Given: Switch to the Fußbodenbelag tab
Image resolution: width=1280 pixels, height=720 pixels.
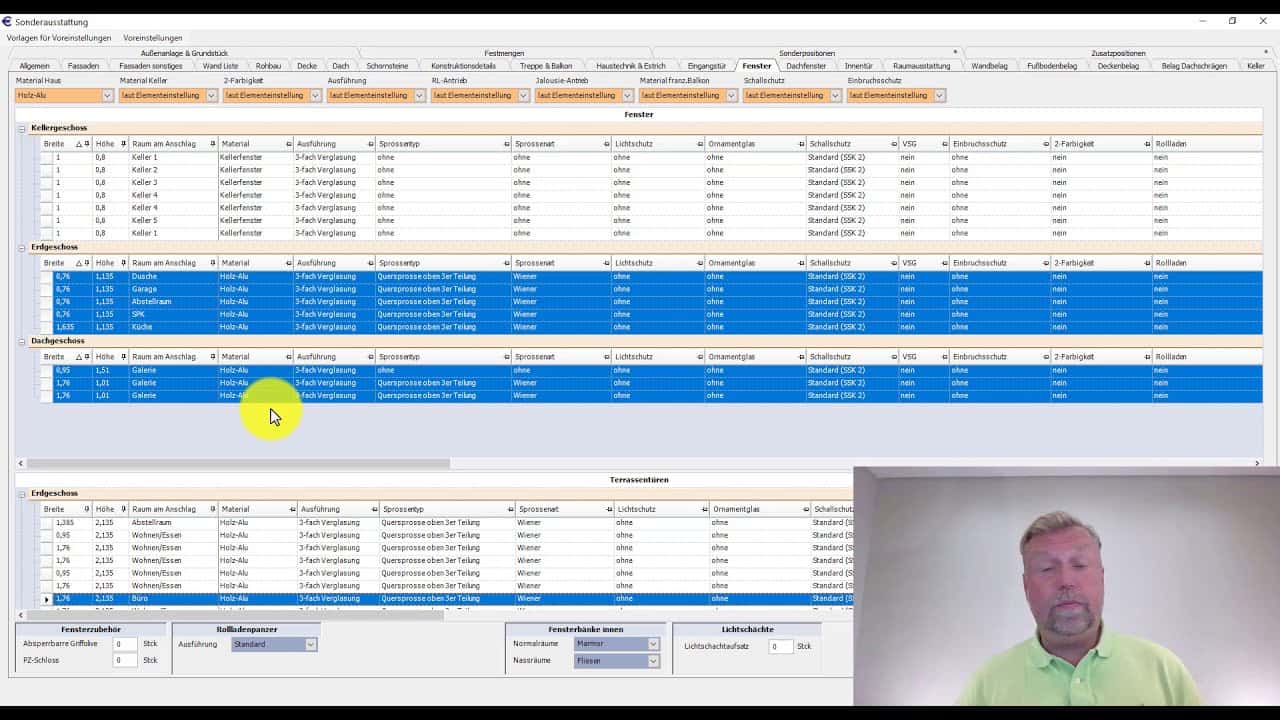Looking at the screenshot, I should pos(1054,66).
